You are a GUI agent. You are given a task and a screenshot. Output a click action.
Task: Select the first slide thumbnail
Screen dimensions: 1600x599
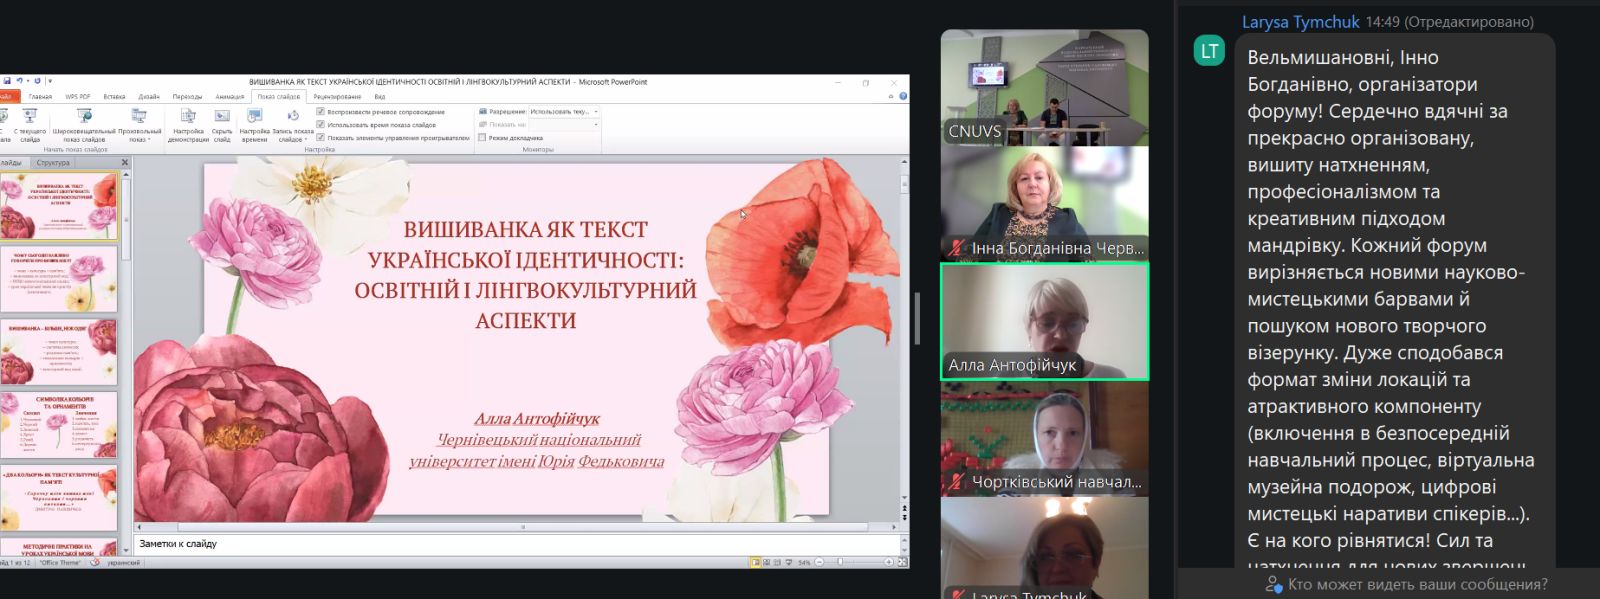[x=59, y=205]
